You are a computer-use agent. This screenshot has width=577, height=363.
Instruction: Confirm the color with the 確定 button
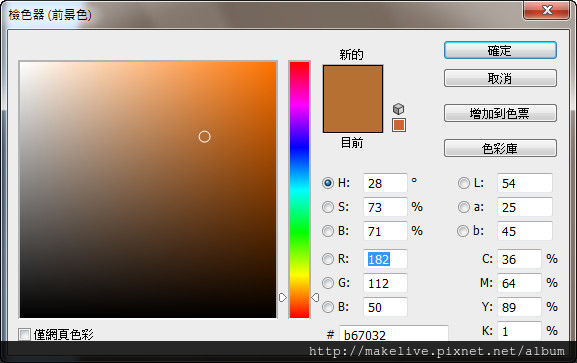(500, 50)
